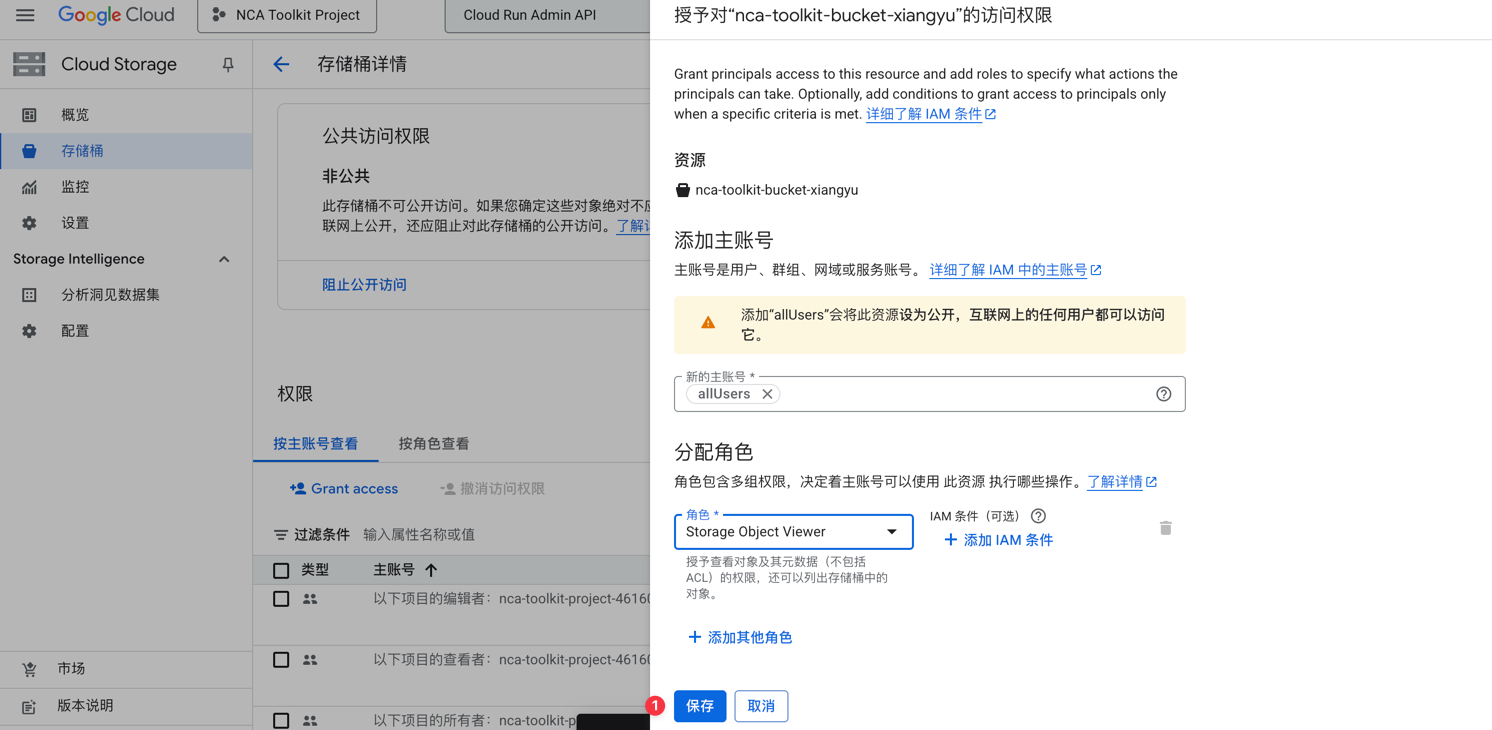
Task: Open the main navigation hamburger menu
Action: pyautogui.click(x=25, y=15)
